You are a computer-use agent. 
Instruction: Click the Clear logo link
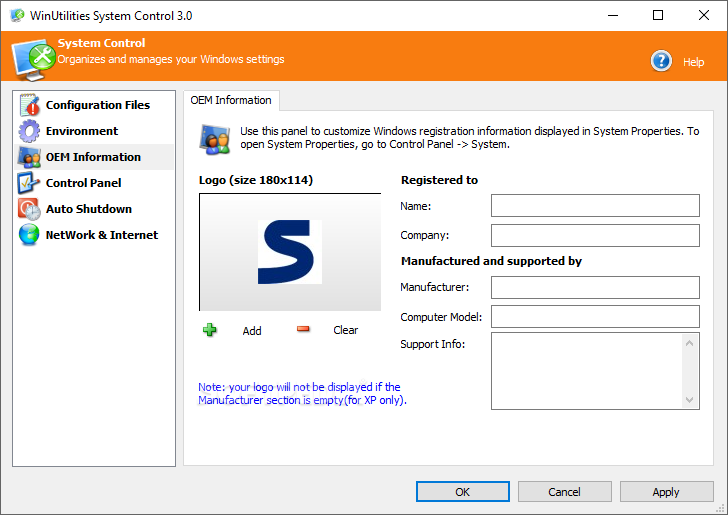pos(345,330)
